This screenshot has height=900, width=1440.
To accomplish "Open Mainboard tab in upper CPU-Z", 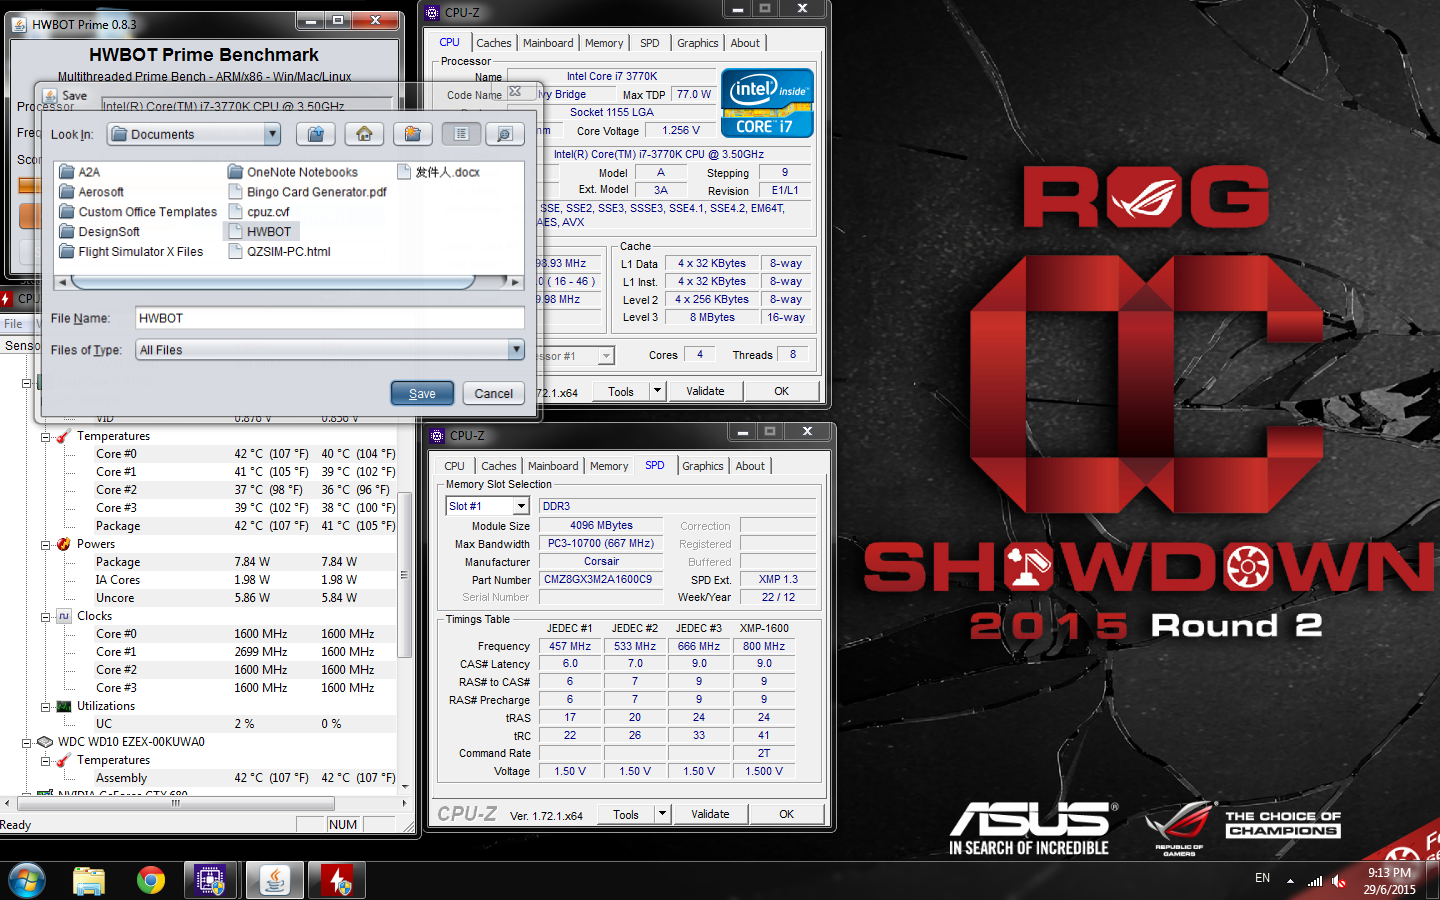I will click(548, 43).
